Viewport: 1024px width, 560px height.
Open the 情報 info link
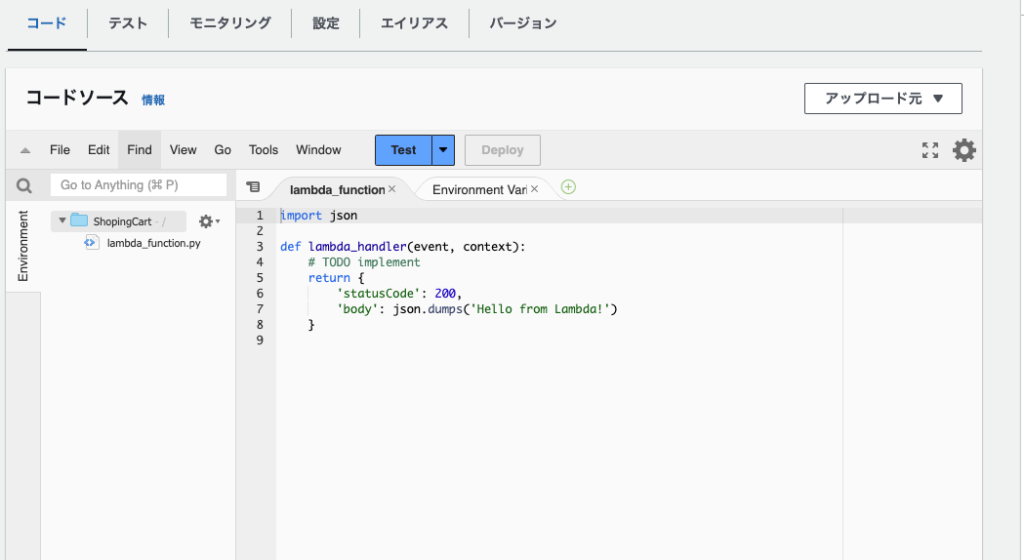click(153, 100)
